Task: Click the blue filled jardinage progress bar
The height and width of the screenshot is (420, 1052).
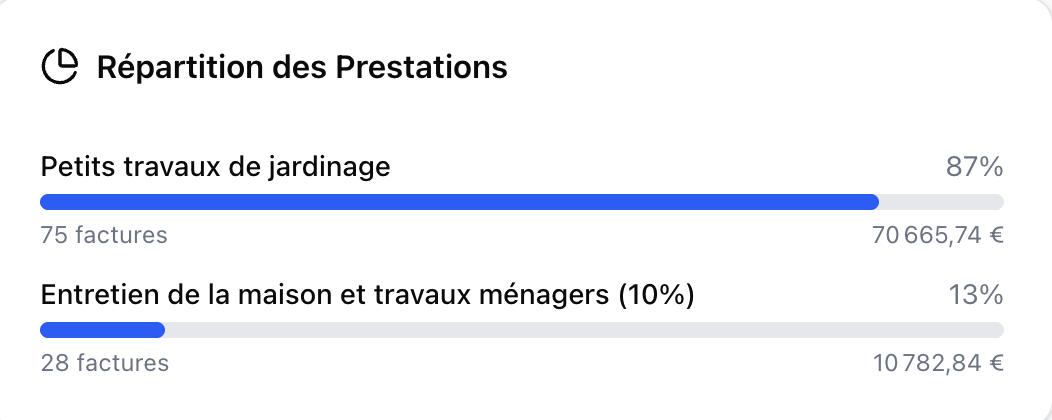Action: [x=459, y=202]
